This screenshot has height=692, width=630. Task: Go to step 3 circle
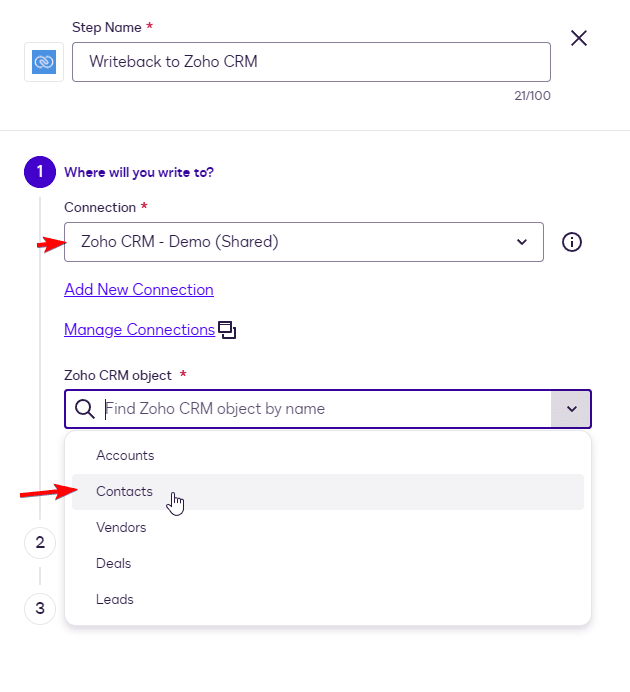[40, 607]
